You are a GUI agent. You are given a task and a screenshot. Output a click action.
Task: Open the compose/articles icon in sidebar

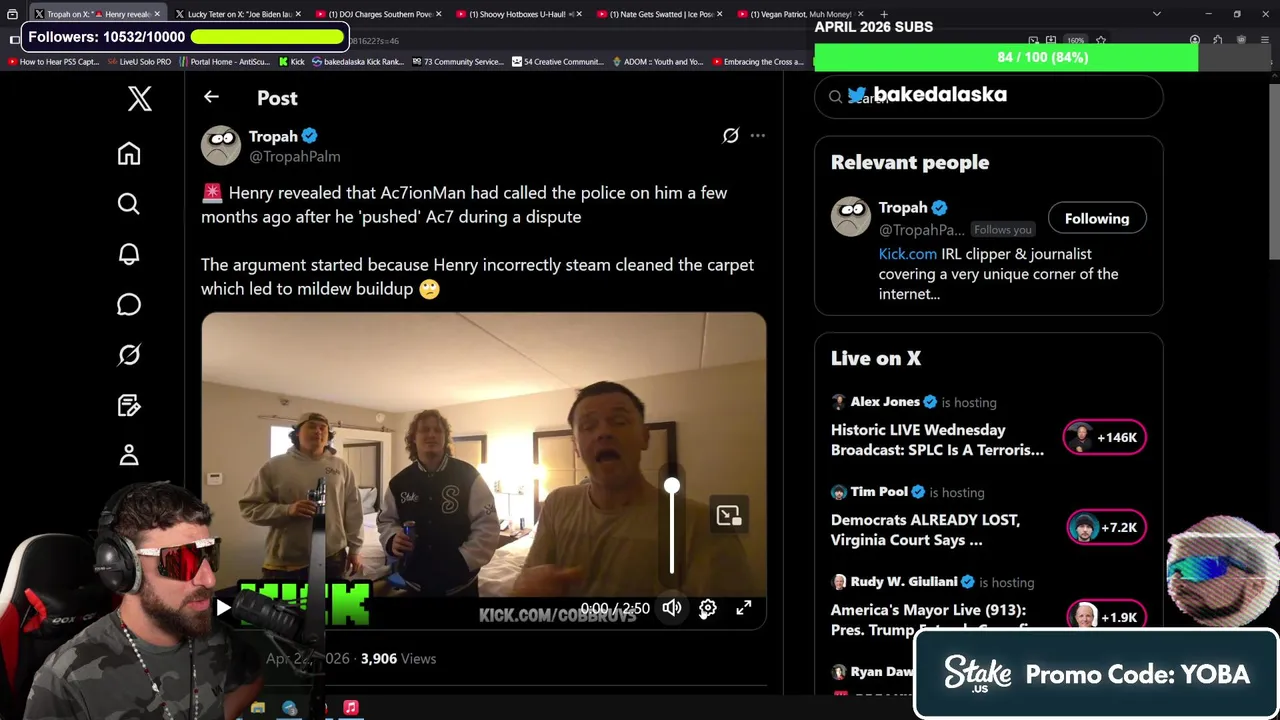pos(129,405)
